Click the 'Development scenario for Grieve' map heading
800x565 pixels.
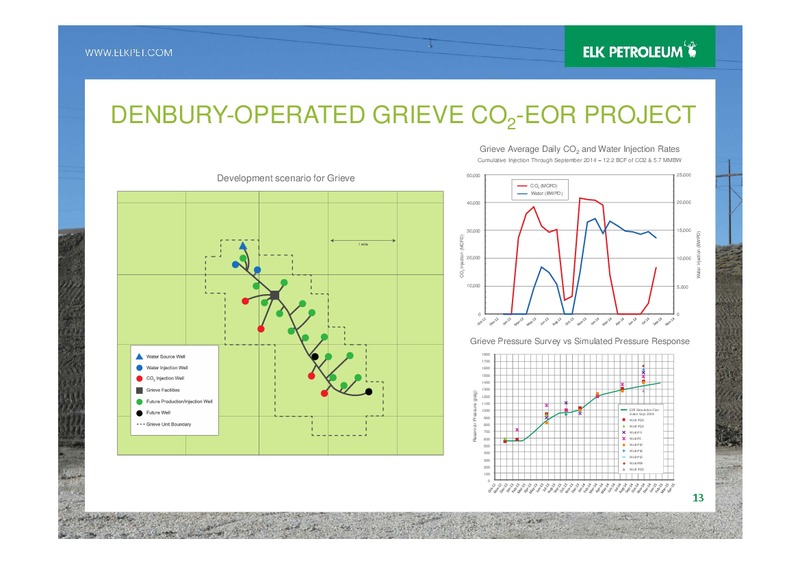(286, 178)
